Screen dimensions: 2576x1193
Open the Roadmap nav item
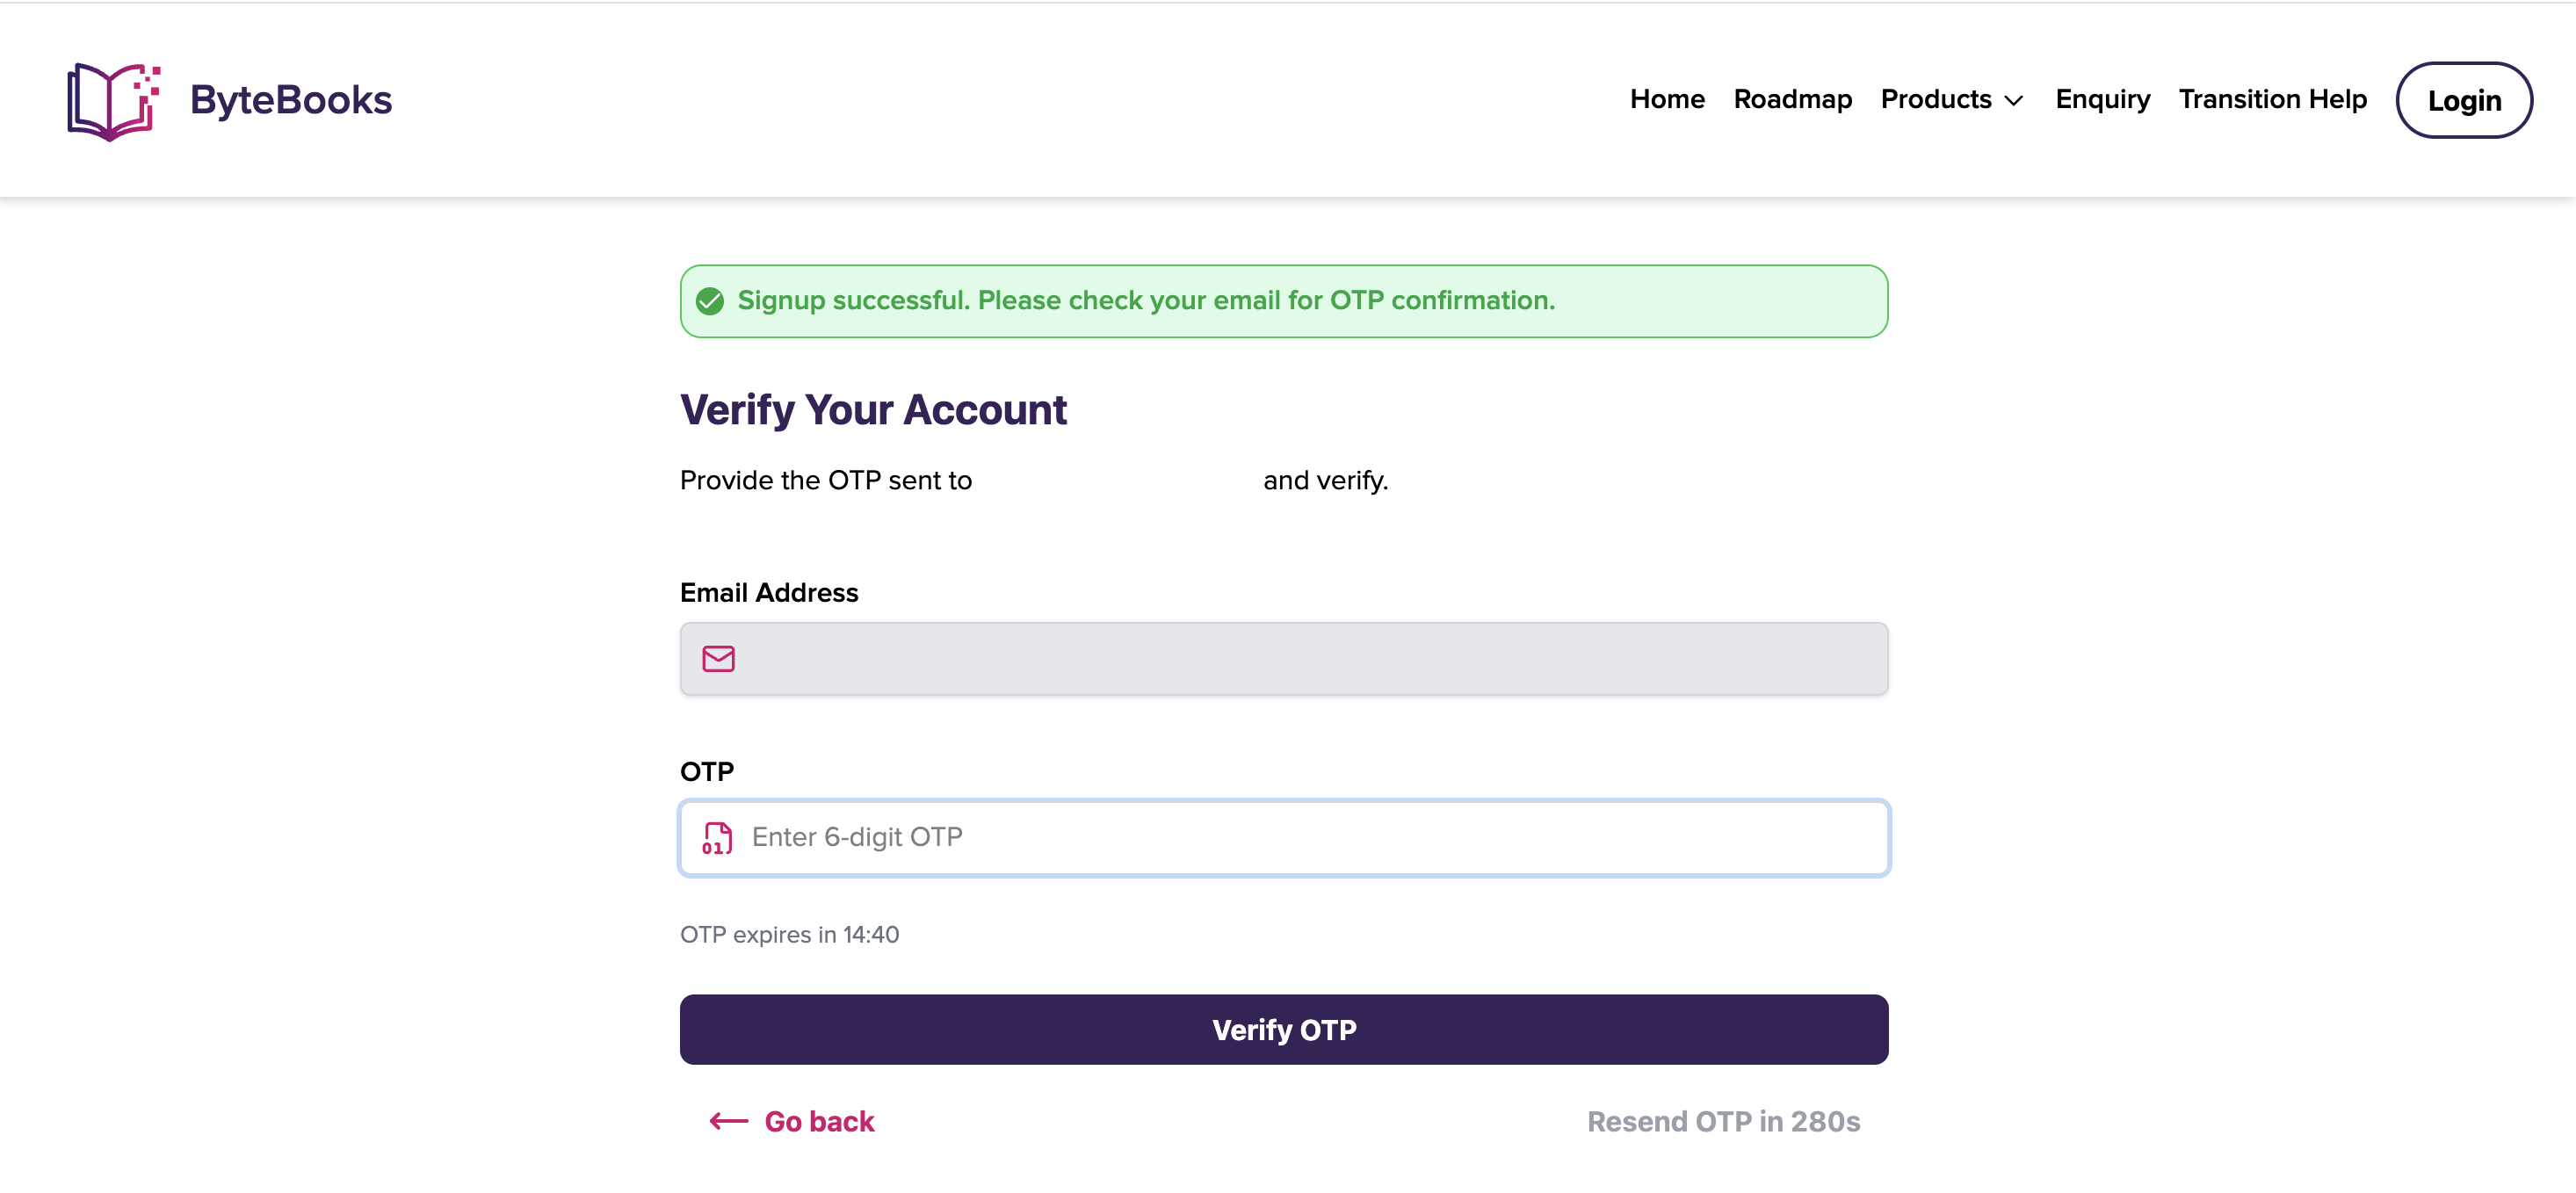(1792, 100)
